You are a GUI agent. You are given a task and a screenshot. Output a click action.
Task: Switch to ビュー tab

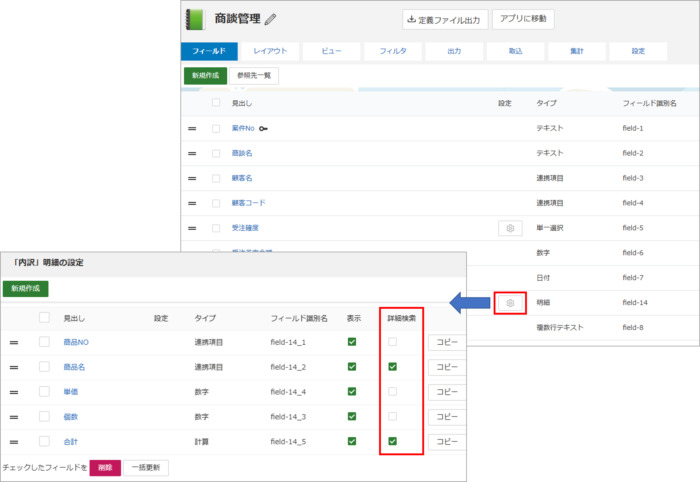(331, 51)
